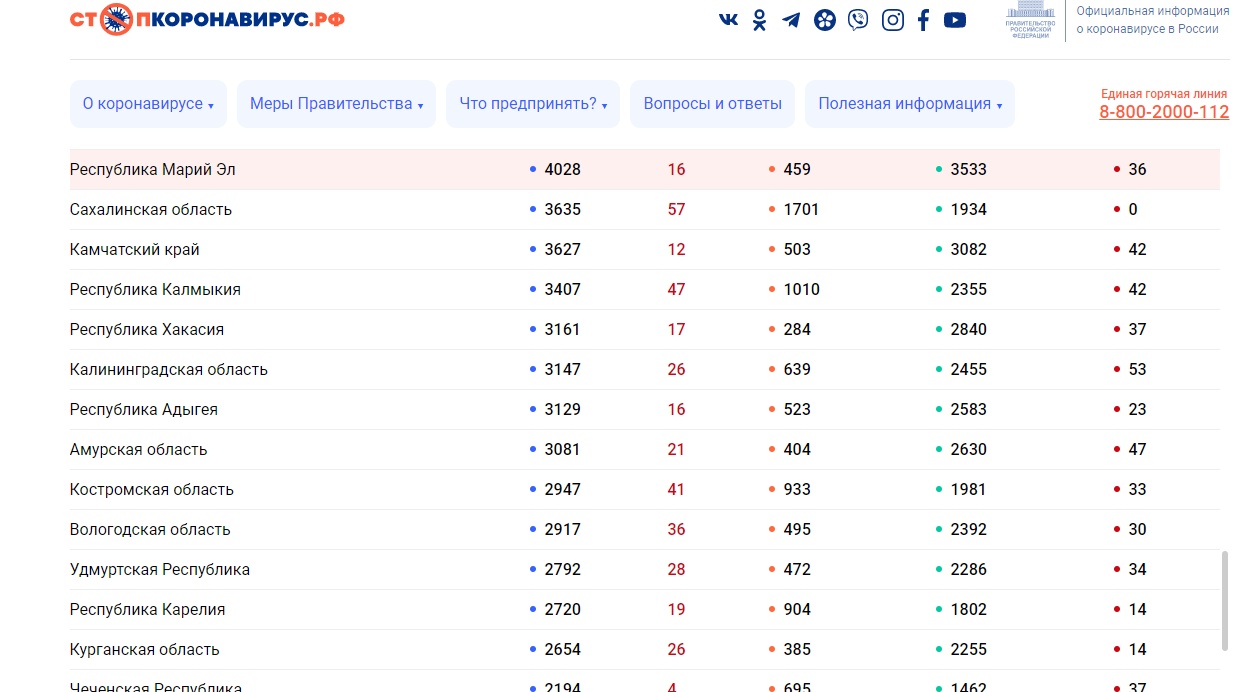Click the Стопкоронавирус.рф site logo
Screen dimensions: 1245x692
coord(207,19)
